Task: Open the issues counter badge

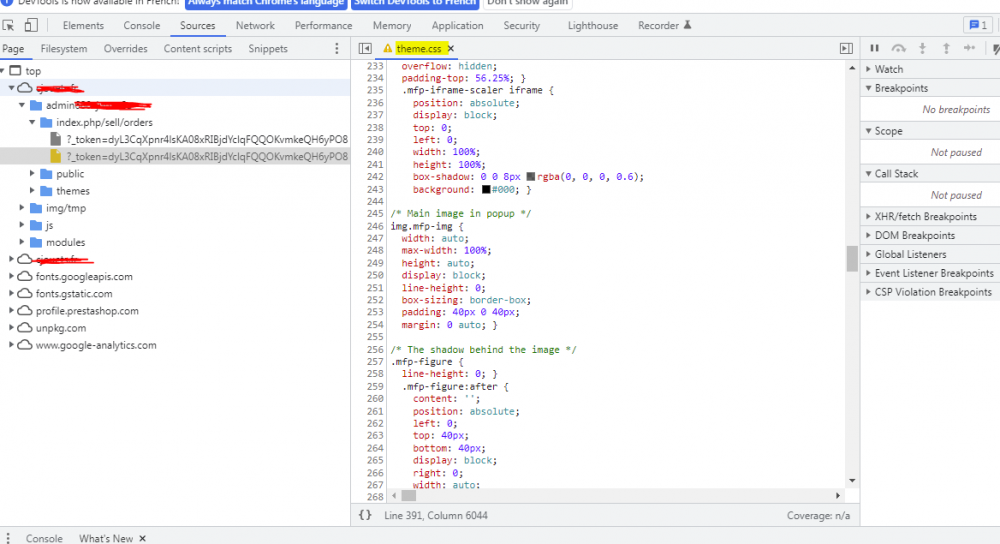Action: pos(976,26)
